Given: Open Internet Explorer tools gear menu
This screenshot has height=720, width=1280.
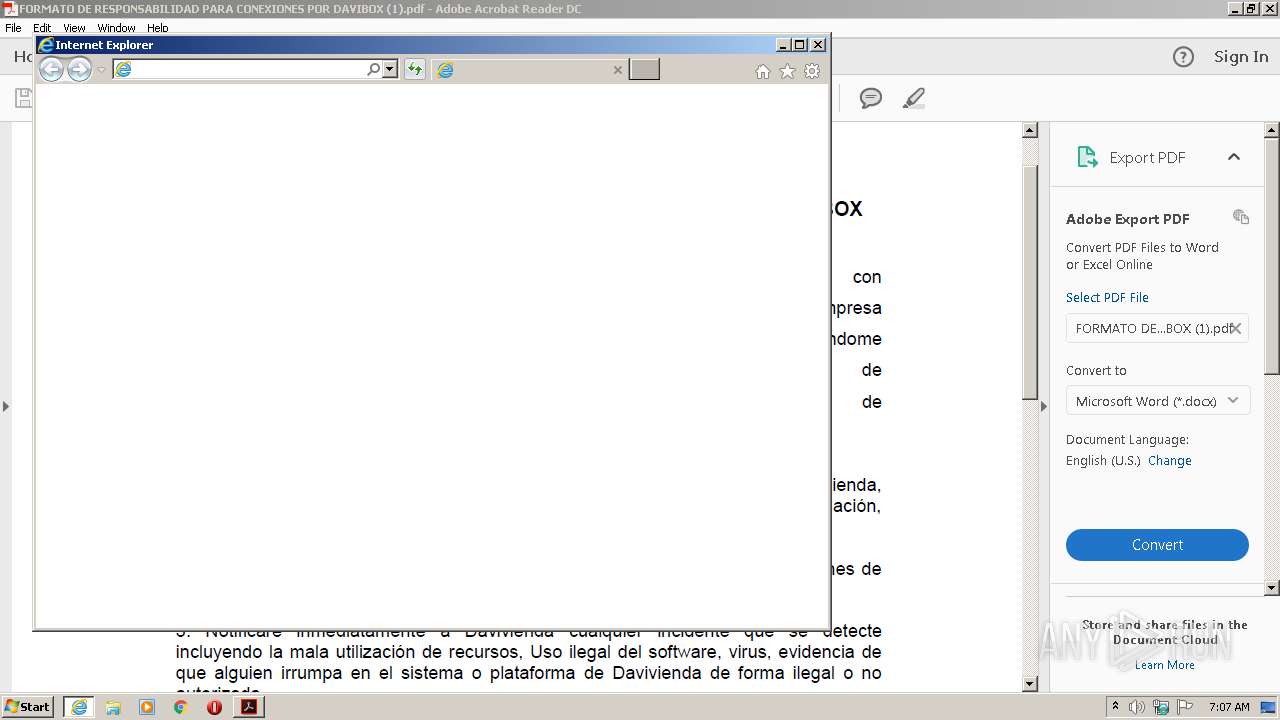Looking at the screenshot, I should click(x=812, y=71).
